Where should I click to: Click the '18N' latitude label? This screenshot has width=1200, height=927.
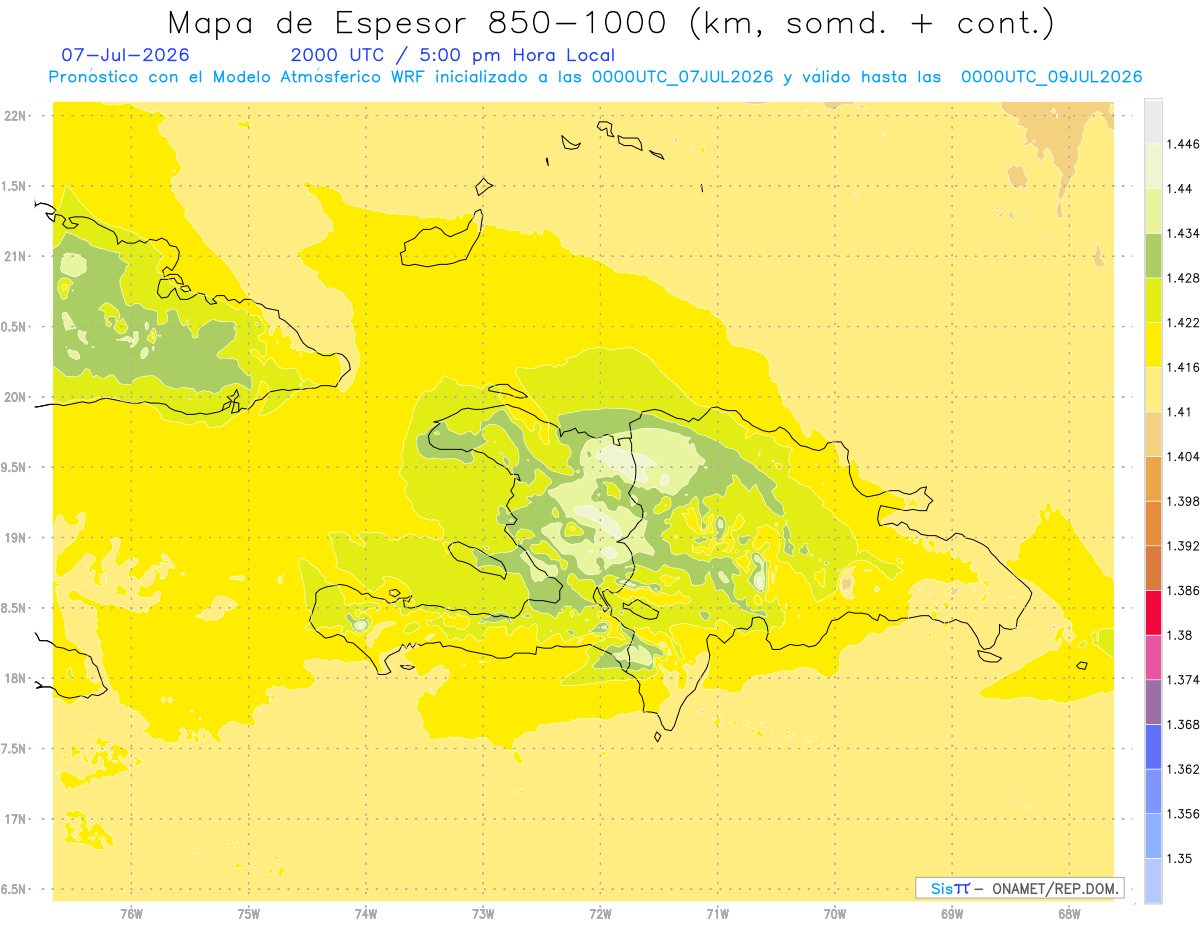coord(17,678)
